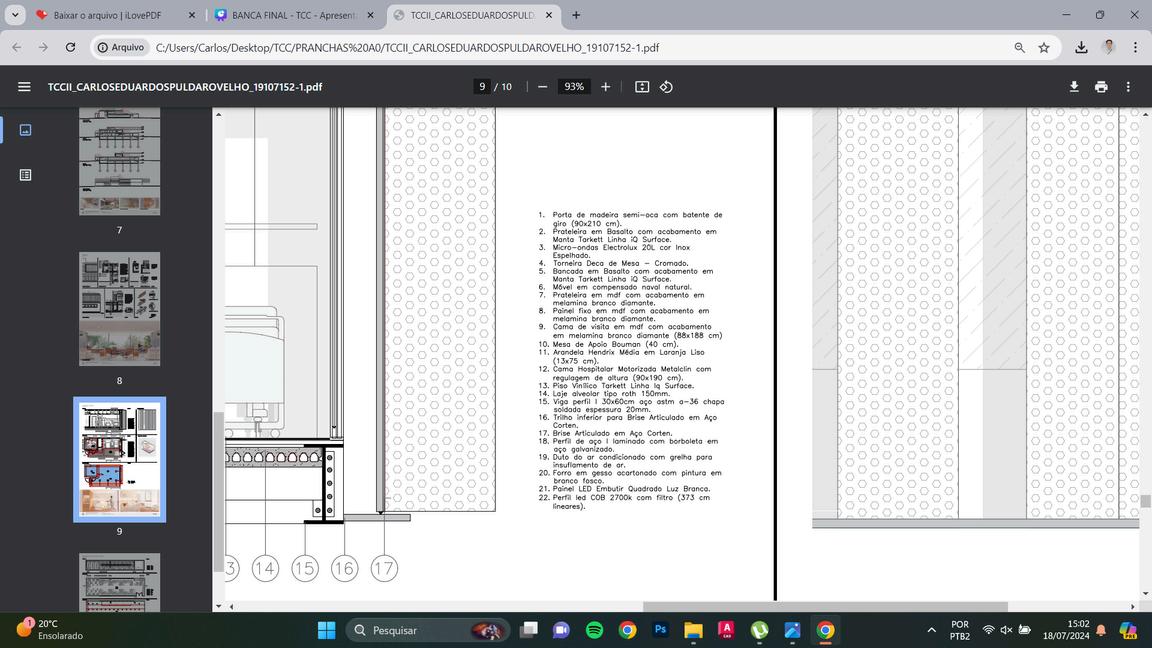This screenshot has width=1152, height=648.
Task: Fit PDF to page
Action: (641, 87)
